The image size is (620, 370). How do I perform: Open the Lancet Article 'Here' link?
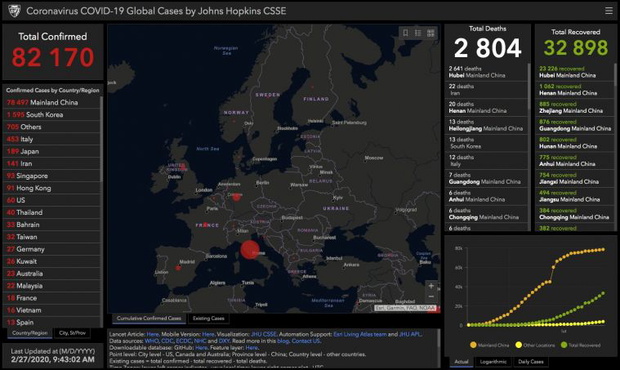click(152, 334)
